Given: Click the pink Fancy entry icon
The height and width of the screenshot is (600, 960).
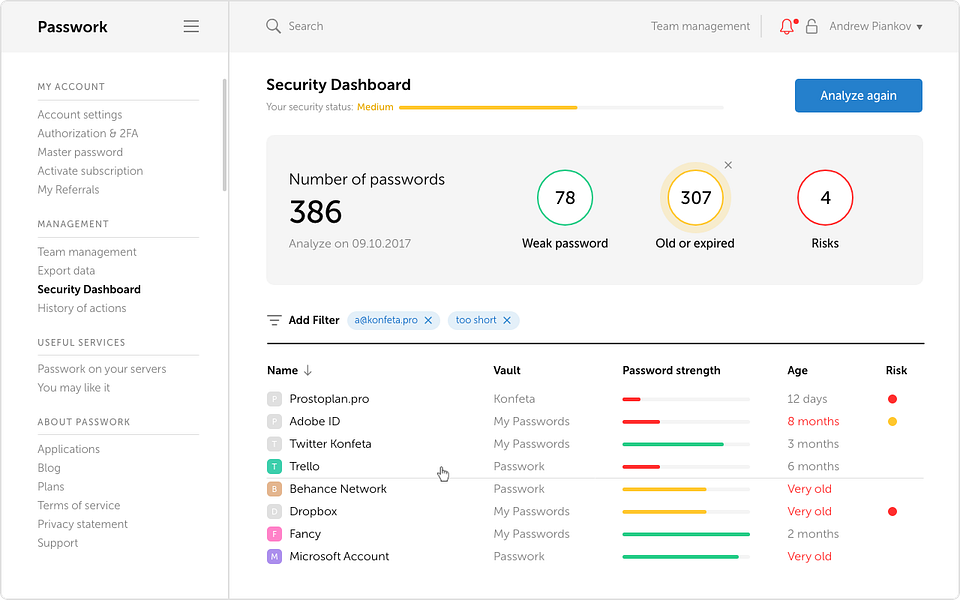Looking at the screenshot, I should (274, 534).
